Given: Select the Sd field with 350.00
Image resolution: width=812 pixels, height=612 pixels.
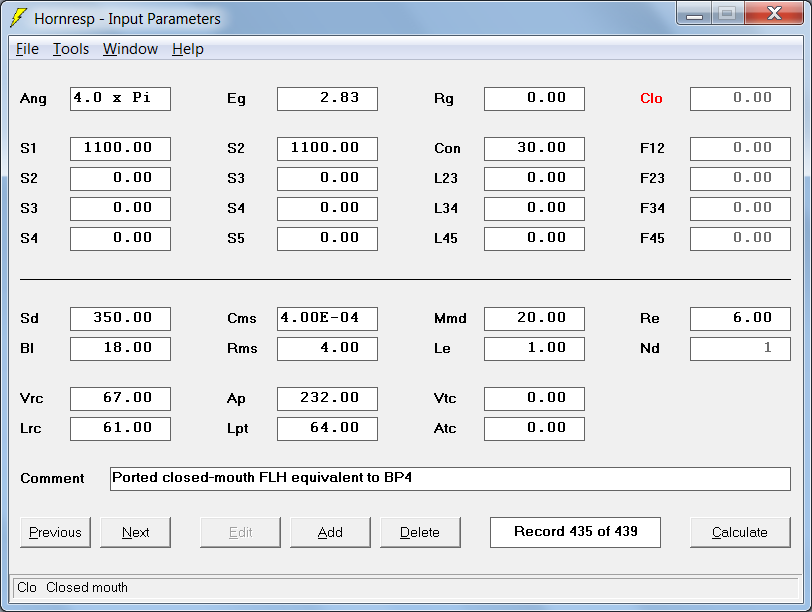Looking at the screenshot, I should [x=120, y=319].
